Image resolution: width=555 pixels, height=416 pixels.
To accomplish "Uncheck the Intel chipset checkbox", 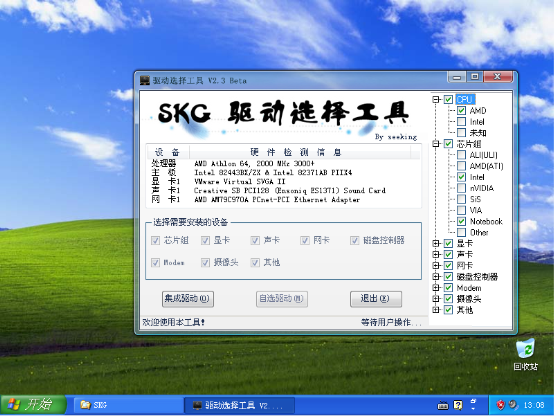I will 461,177.
